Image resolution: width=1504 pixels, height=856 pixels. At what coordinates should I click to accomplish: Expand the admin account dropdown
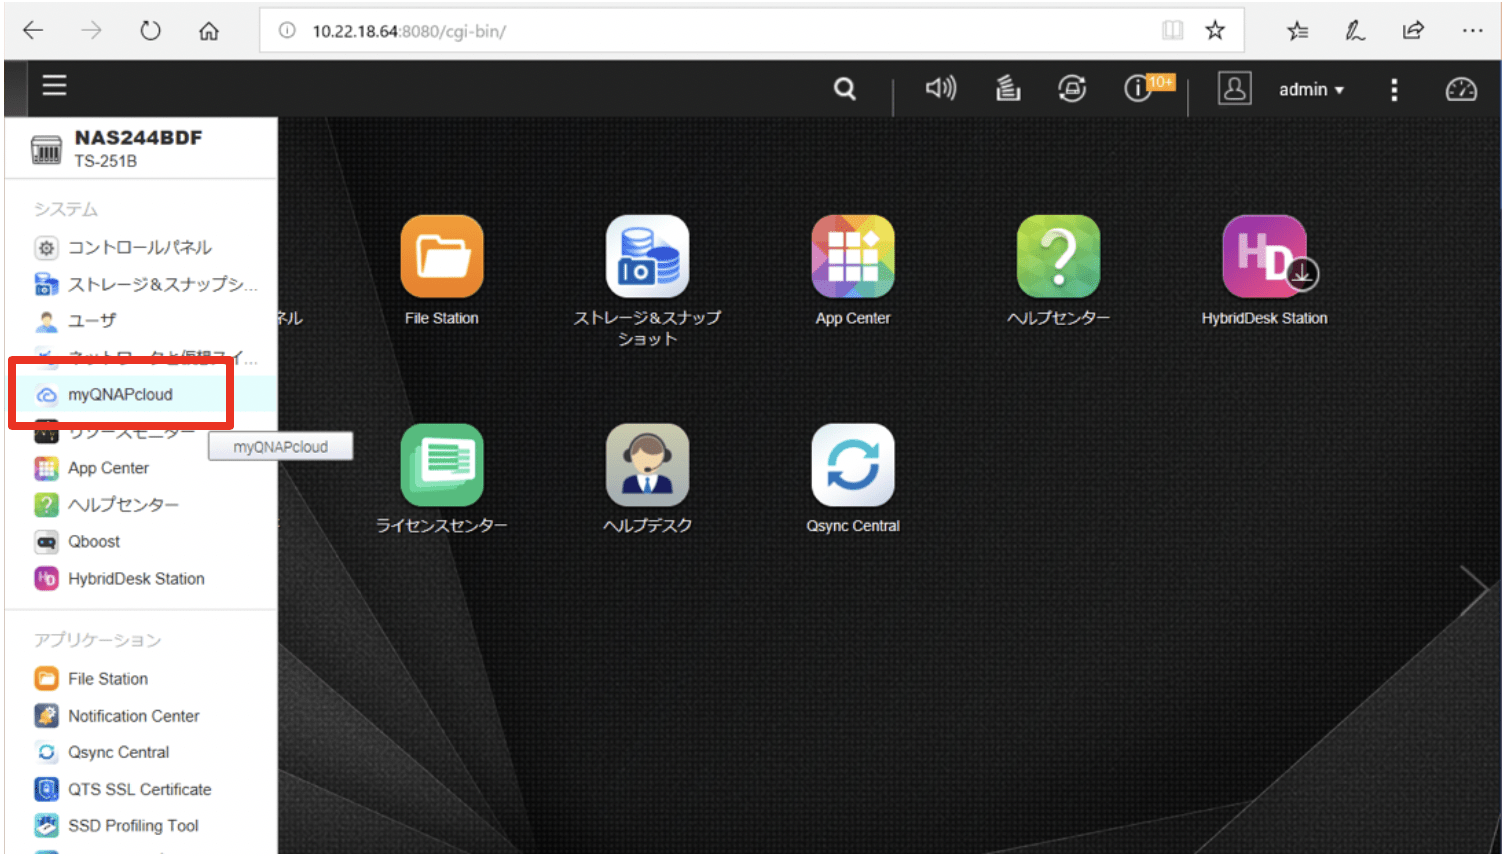1311,90
